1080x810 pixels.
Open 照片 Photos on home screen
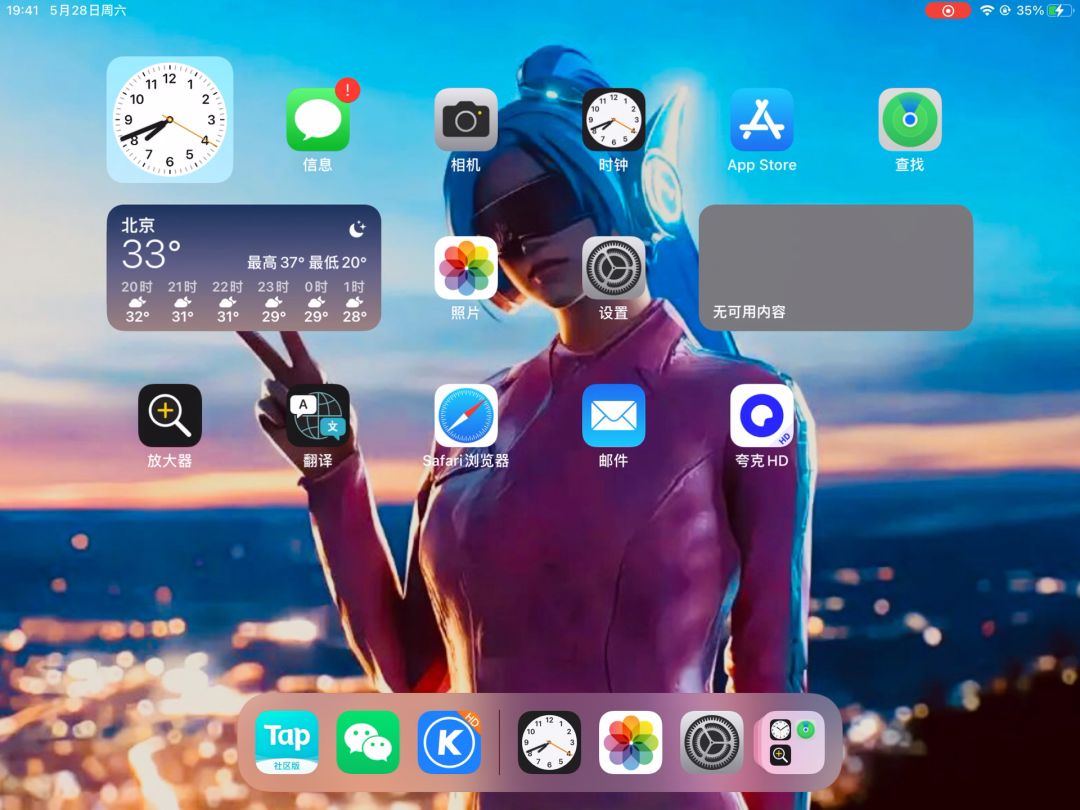pos(466,268)
